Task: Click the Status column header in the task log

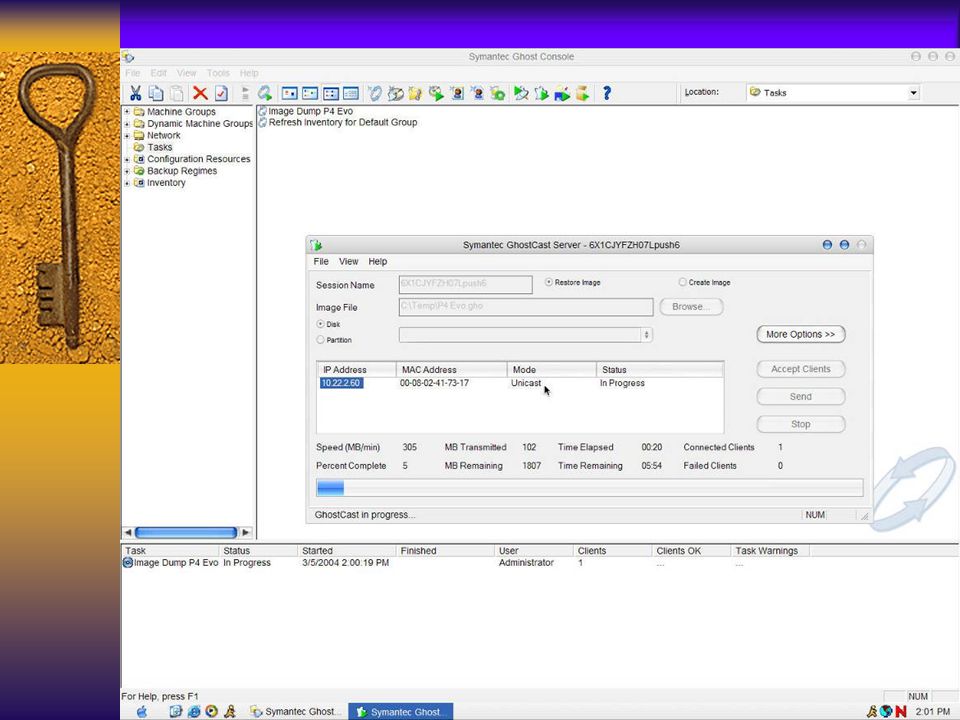Action: pos(258,551)
